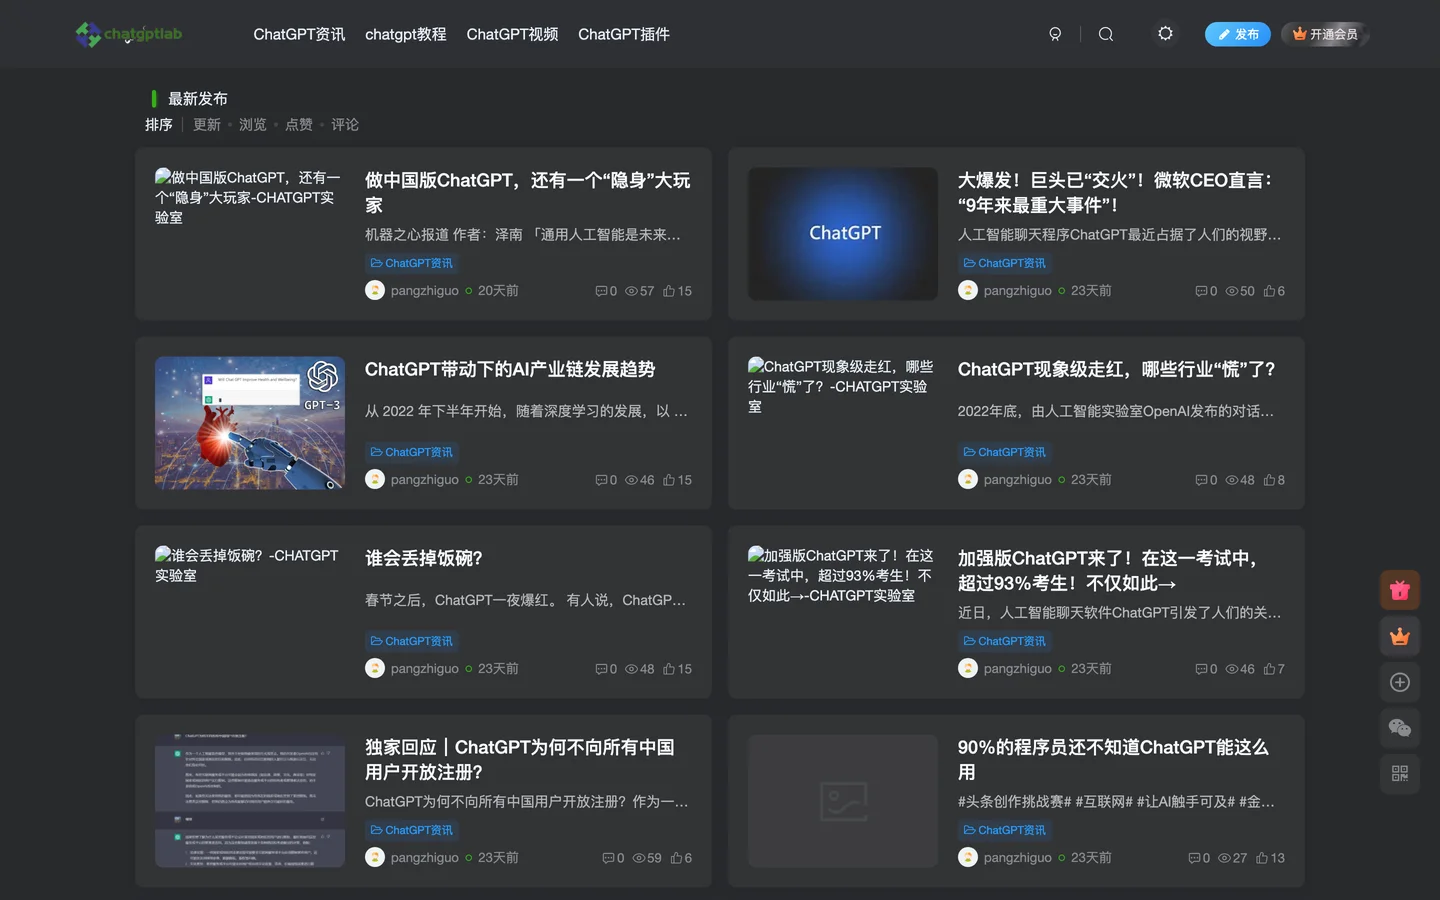
Task: Click author avatar on 大爆发 post
Action: pyautogui.click(x=968, y=291)
